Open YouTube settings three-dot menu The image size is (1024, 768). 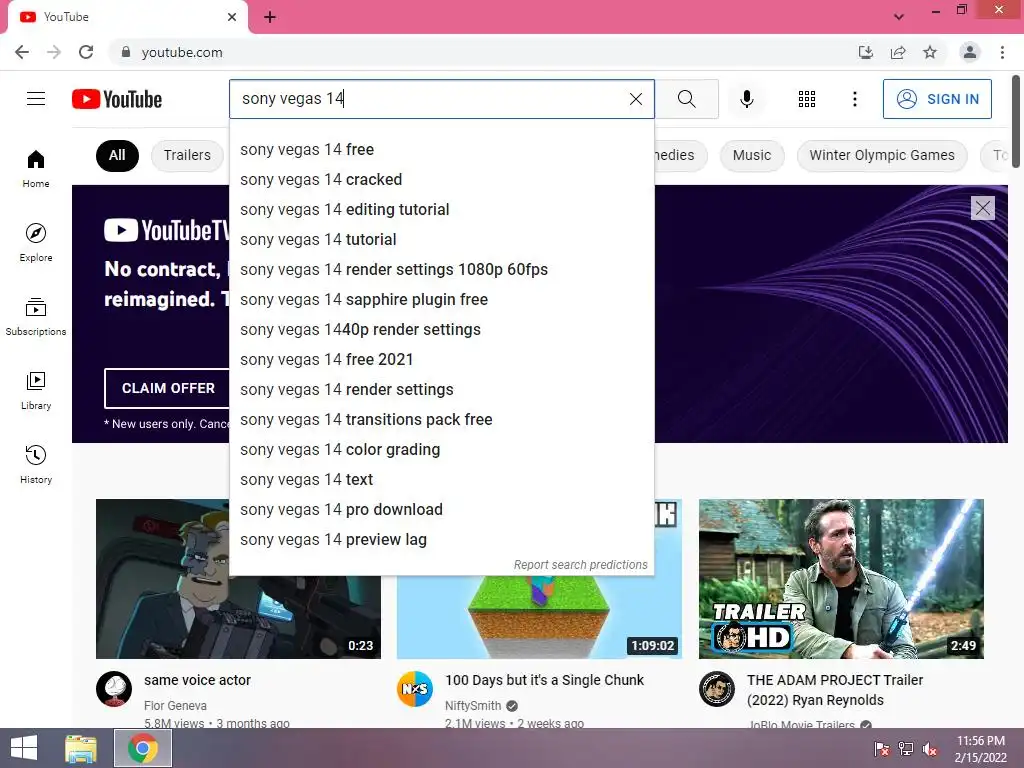[854, 99]
